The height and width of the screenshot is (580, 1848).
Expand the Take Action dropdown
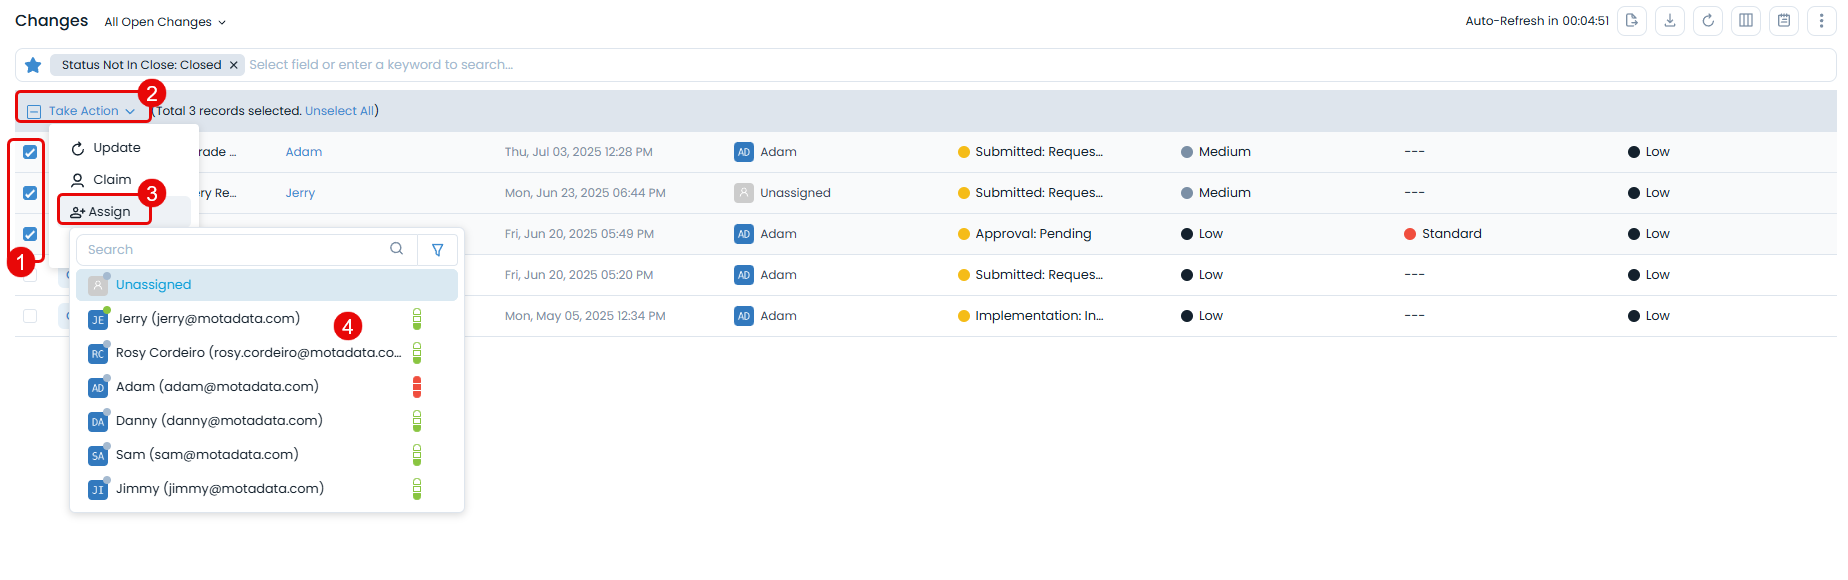[x=92, y=111]
